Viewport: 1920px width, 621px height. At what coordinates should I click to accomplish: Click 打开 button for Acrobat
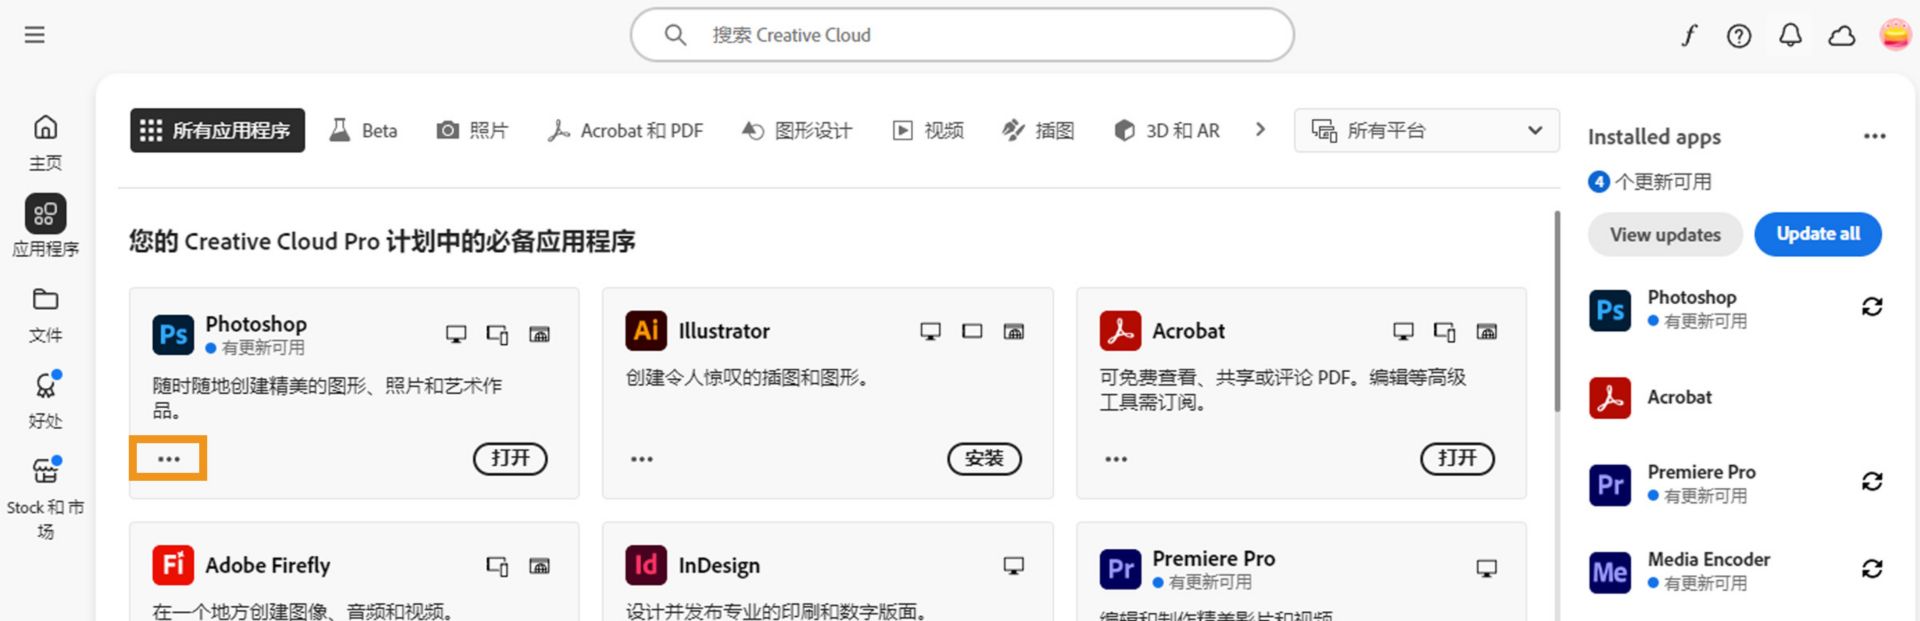[x=1457, y=458]
